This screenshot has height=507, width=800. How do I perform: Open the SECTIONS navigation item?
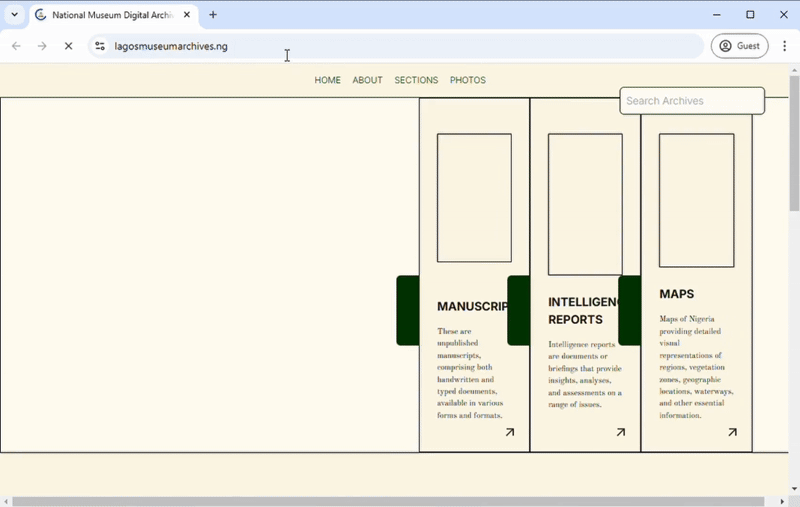416,80
